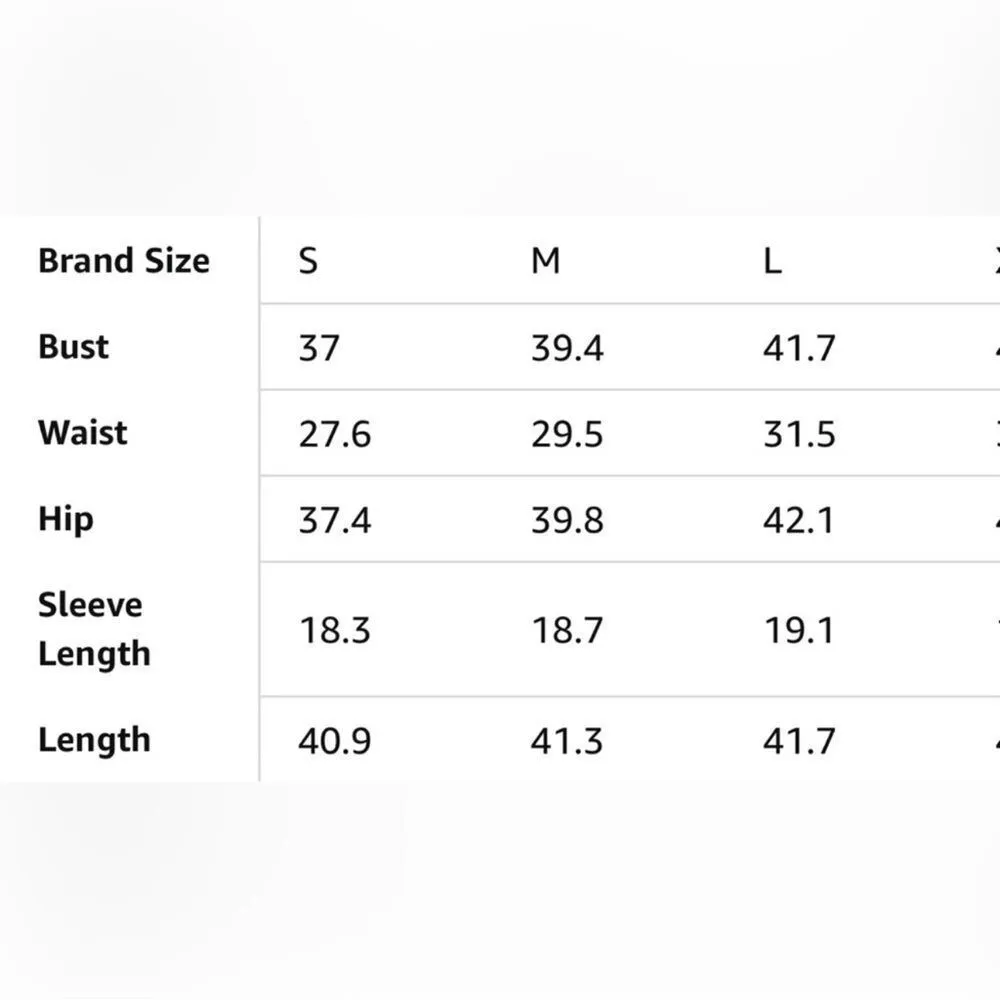Image resolution: width=1000 pixels, height=1000 pixels.
Task: Select the S size column header
Action: [308, 261]
